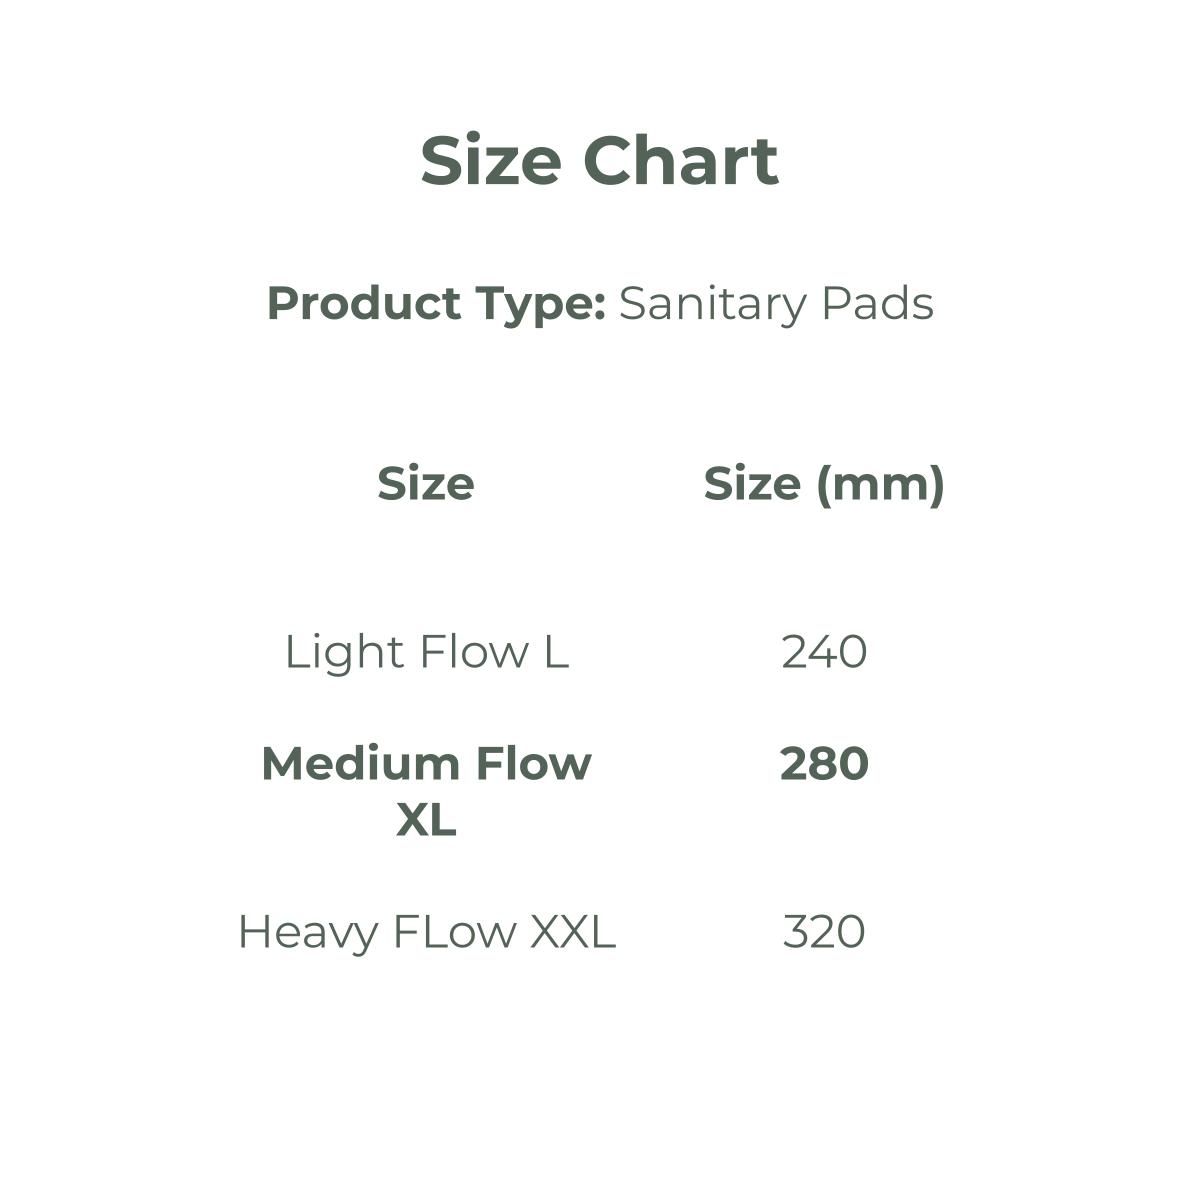The height and width of the screenshot is (1200, 1200).
Task: Click the 320 size value
Action: [824, 932]
